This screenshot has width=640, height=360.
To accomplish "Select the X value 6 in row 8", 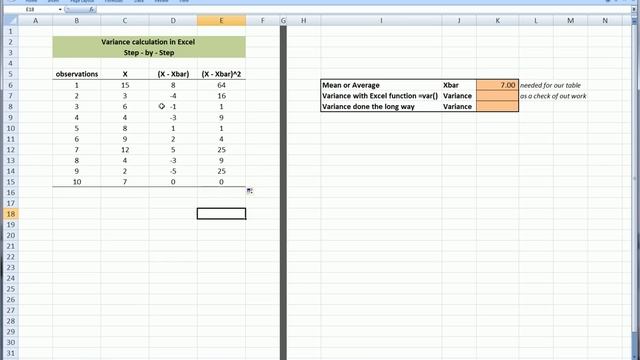I will 125,107.
